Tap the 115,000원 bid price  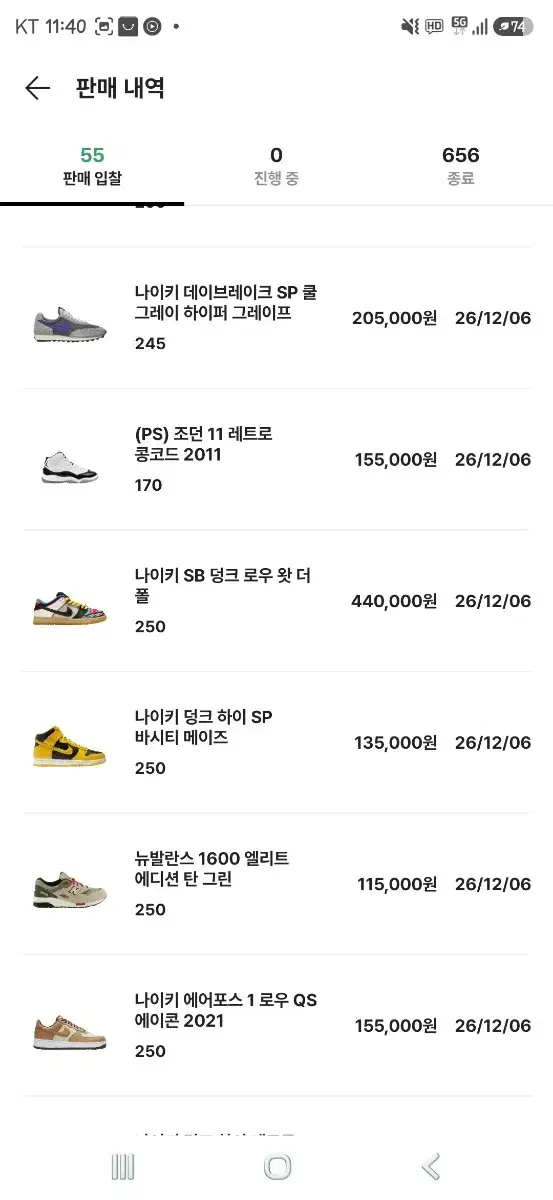click(x=397, y=885)
